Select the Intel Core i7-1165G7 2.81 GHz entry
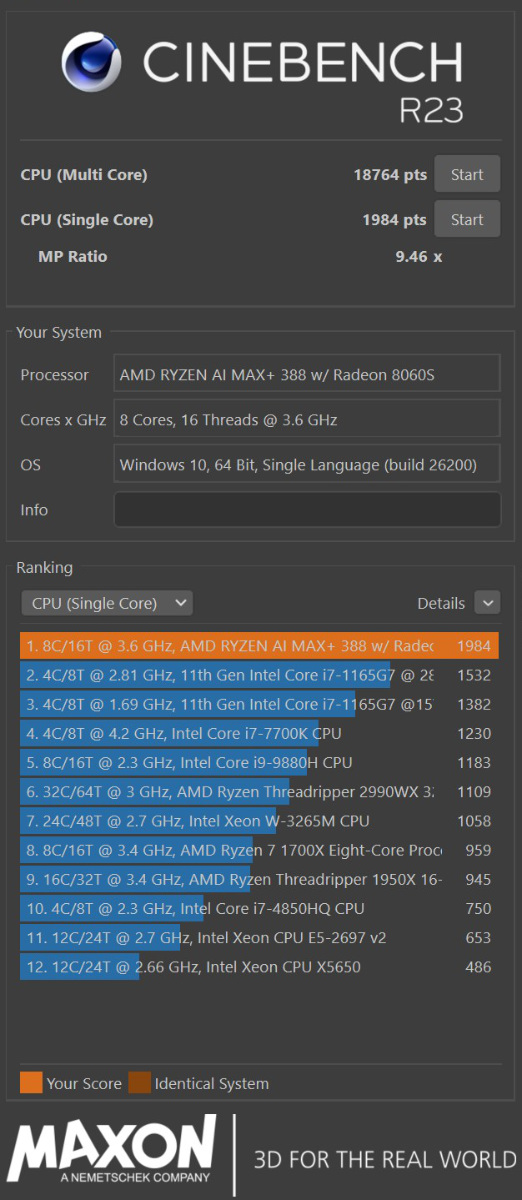522x1200 pixels. pos(259,675)
